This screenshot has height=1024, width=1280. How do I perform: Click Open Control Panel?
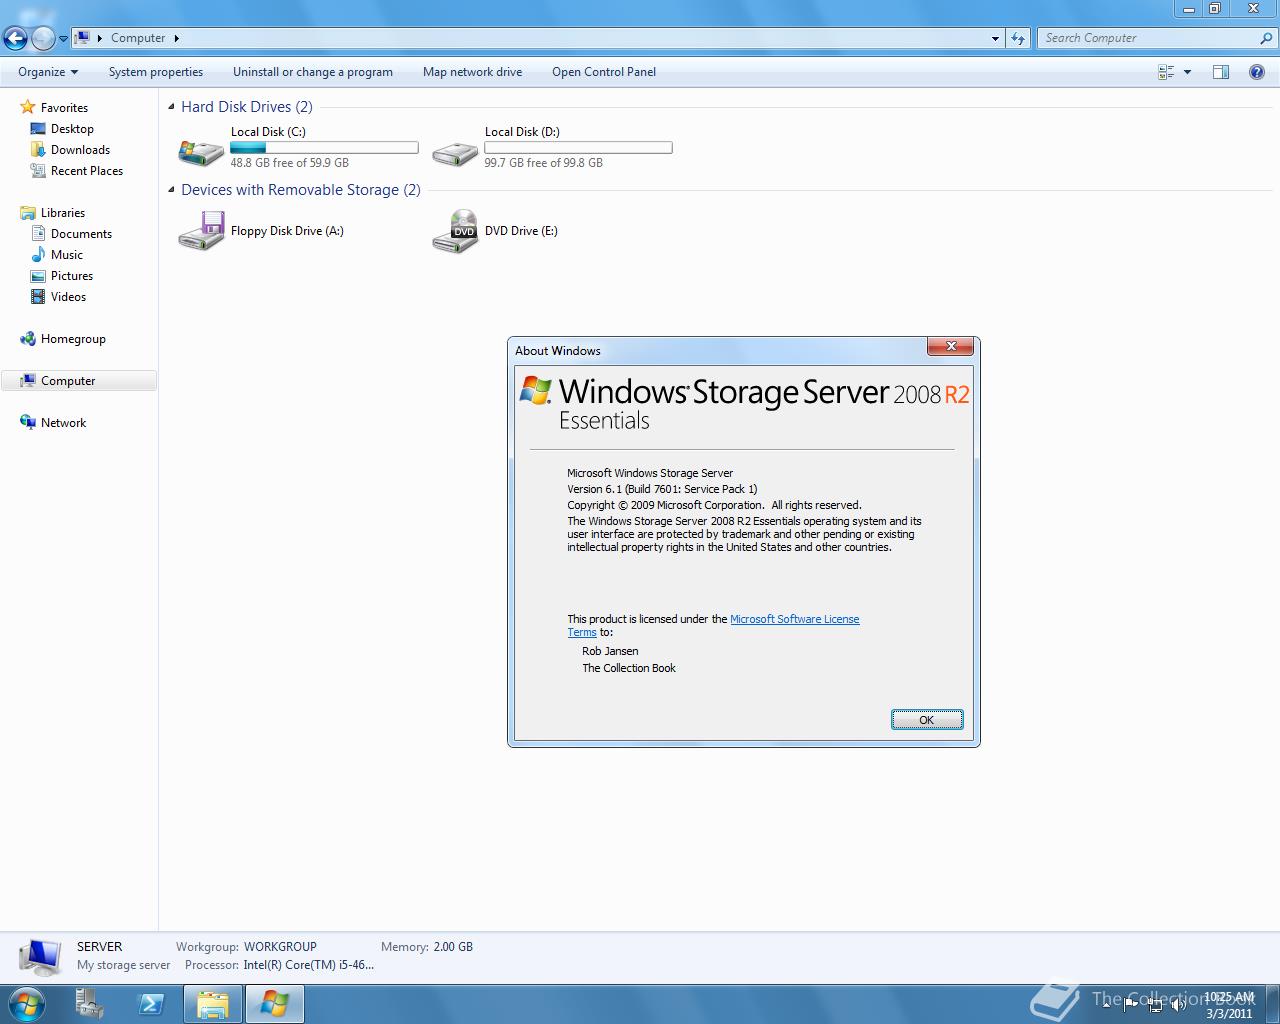tap(604, 72)
